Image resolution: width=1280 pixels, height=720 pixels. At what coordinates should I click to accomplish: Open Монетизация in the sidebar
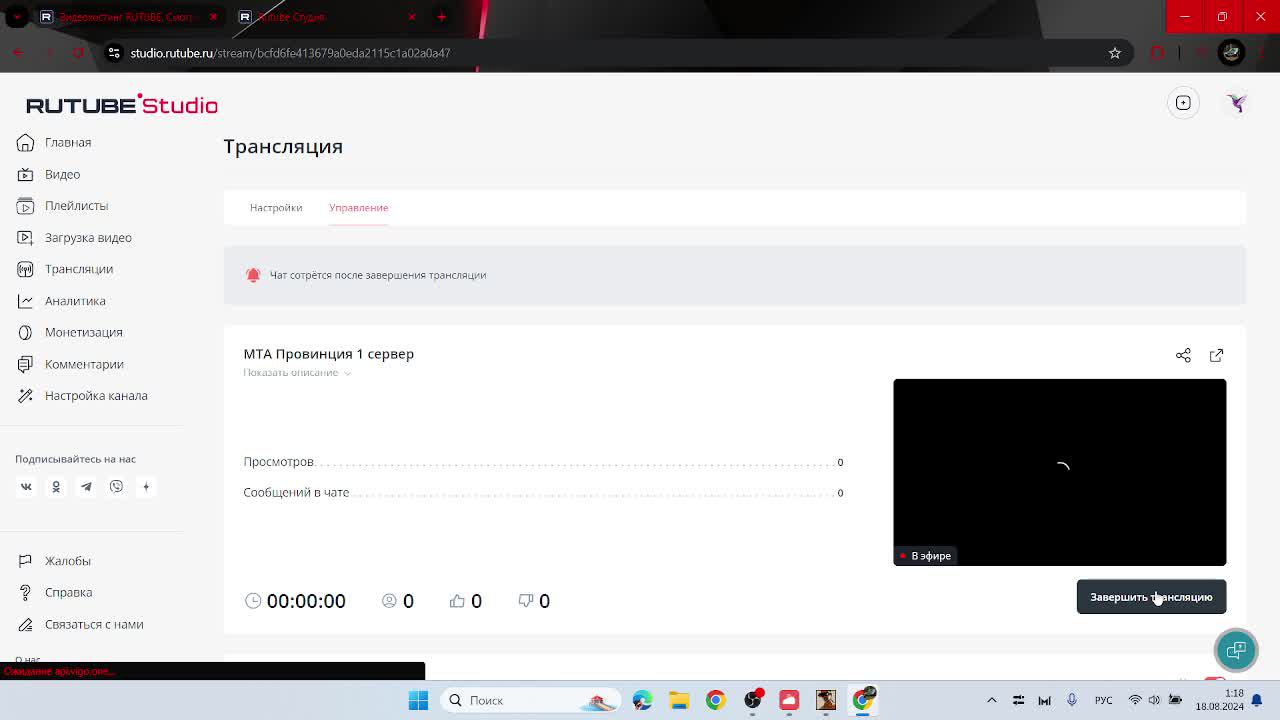[69, 332]
